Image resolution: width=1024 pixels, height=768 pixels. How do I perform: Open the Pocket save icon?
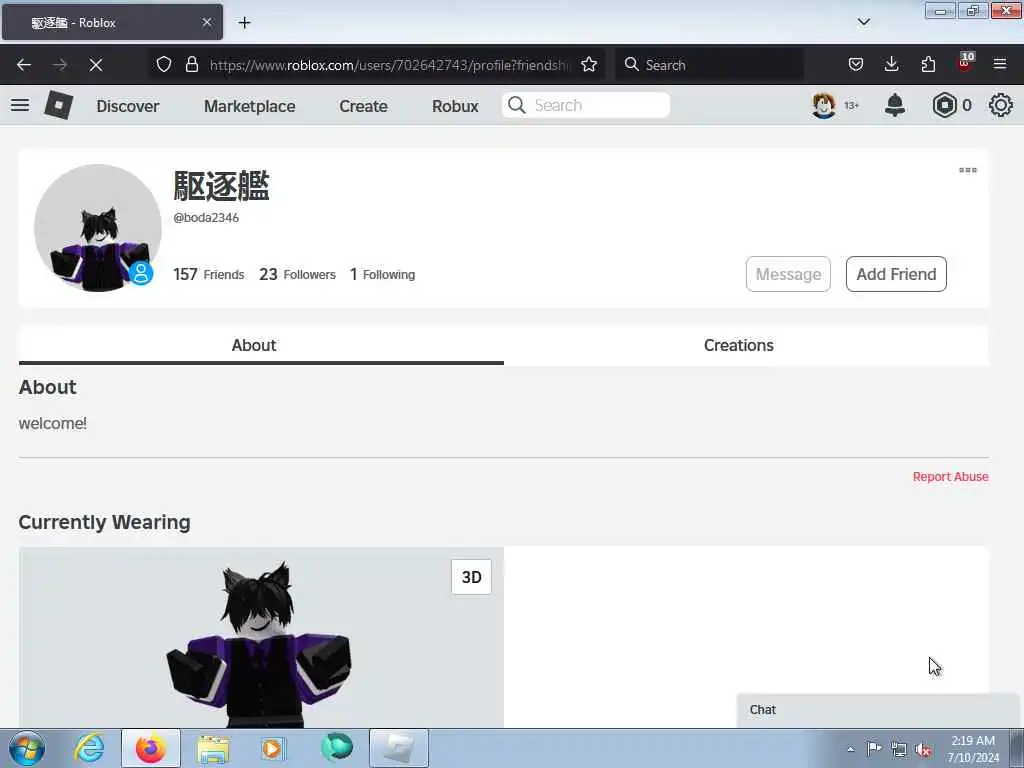[856, 65]
